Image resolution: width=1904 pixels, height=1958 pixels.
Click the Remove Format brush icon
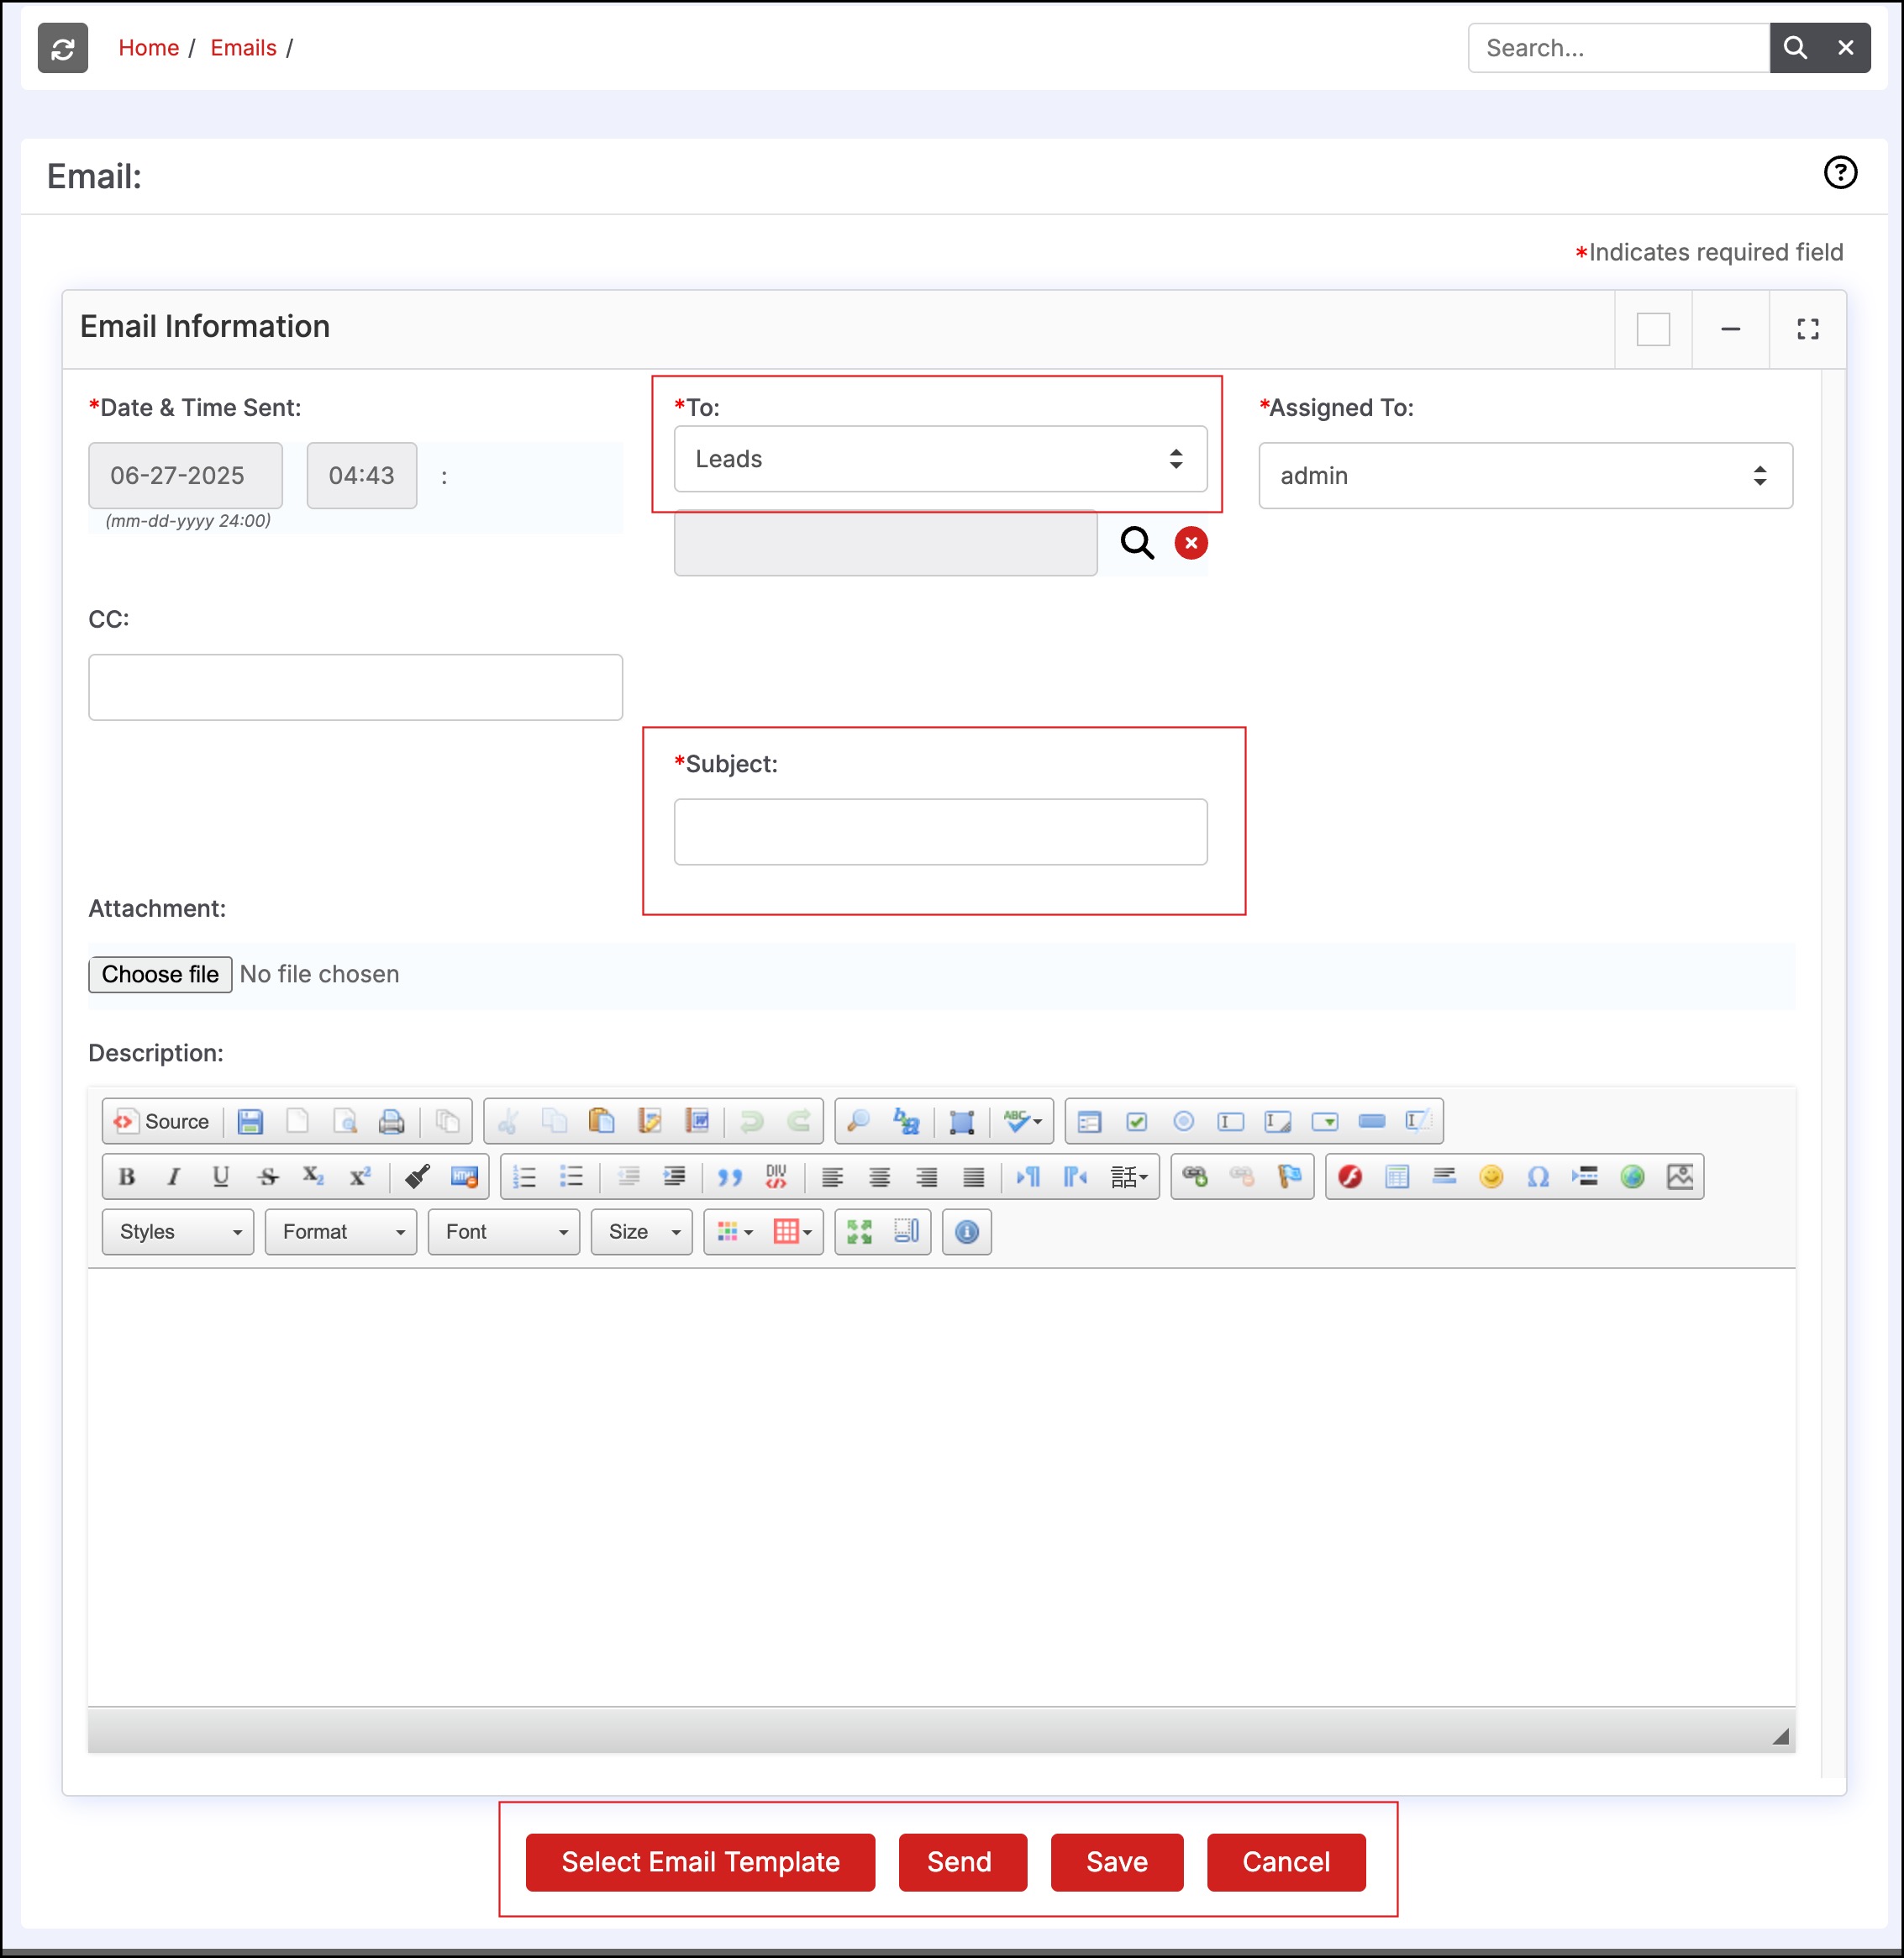coord(417,1176)
